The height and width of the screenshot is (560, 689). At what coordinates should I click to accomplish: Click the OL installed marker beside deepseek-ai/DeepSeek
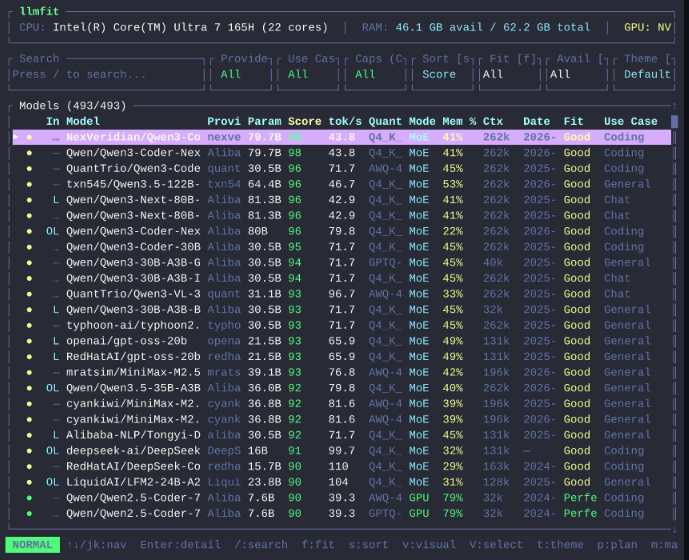point(53,451)
